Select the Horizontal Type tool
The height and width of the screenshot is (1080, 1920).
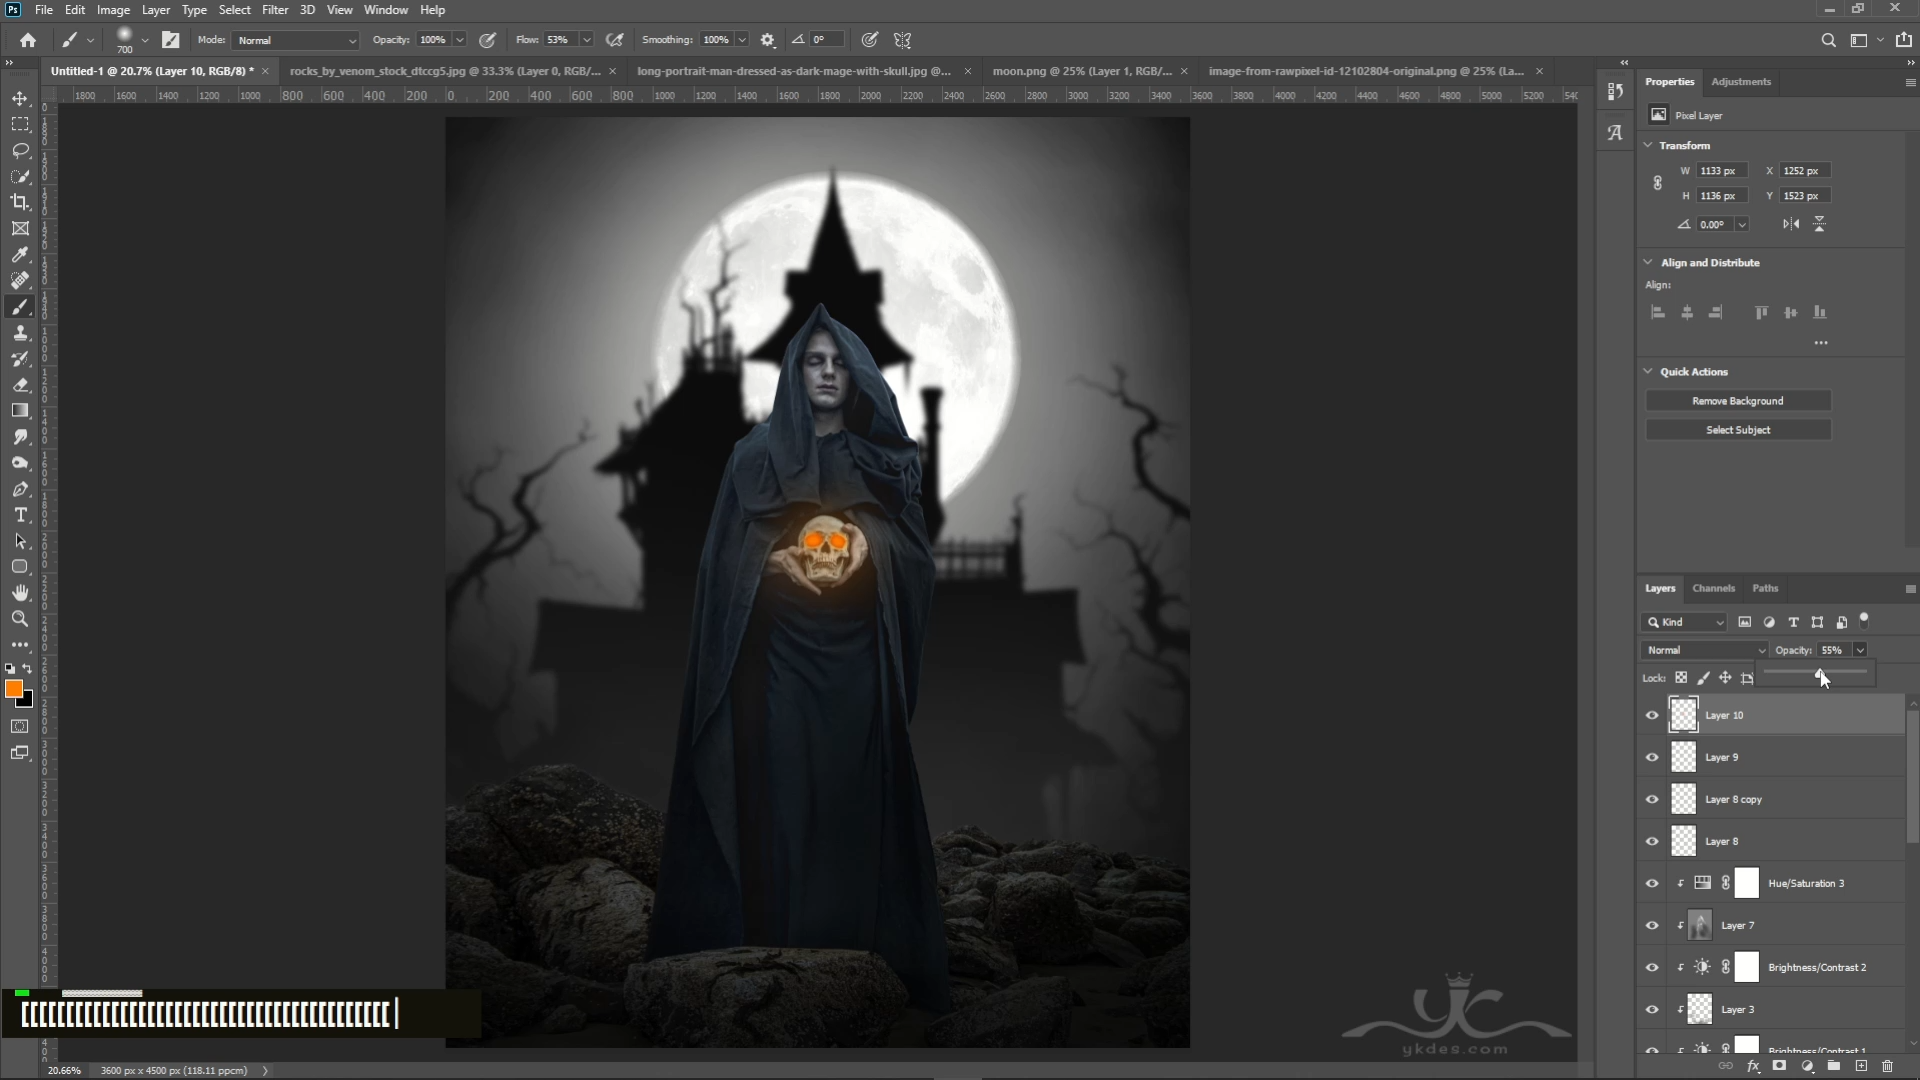pos(20,515)
